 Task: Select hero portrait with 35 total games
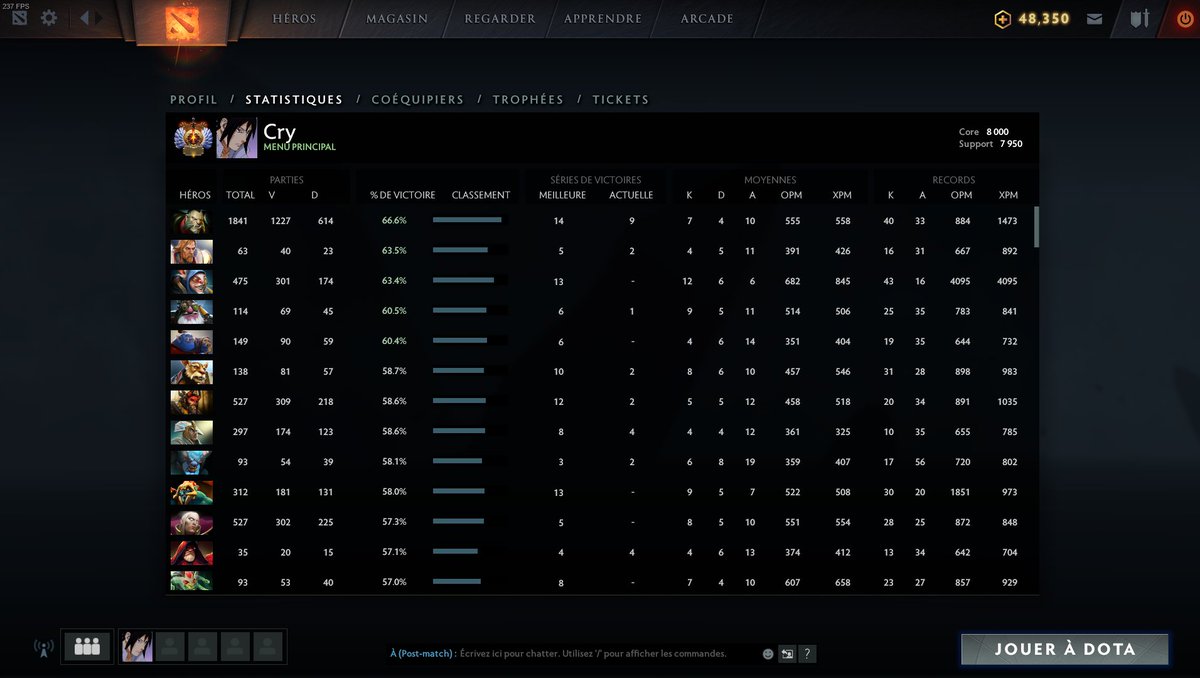coord(191,552)
